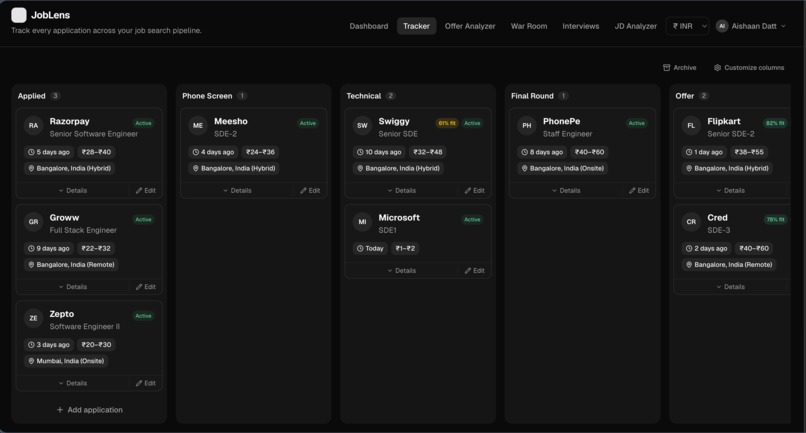Click the Full Stack Engineer role text
The height and width of the screenshot is (433, 806).
(x=83, y=230)
